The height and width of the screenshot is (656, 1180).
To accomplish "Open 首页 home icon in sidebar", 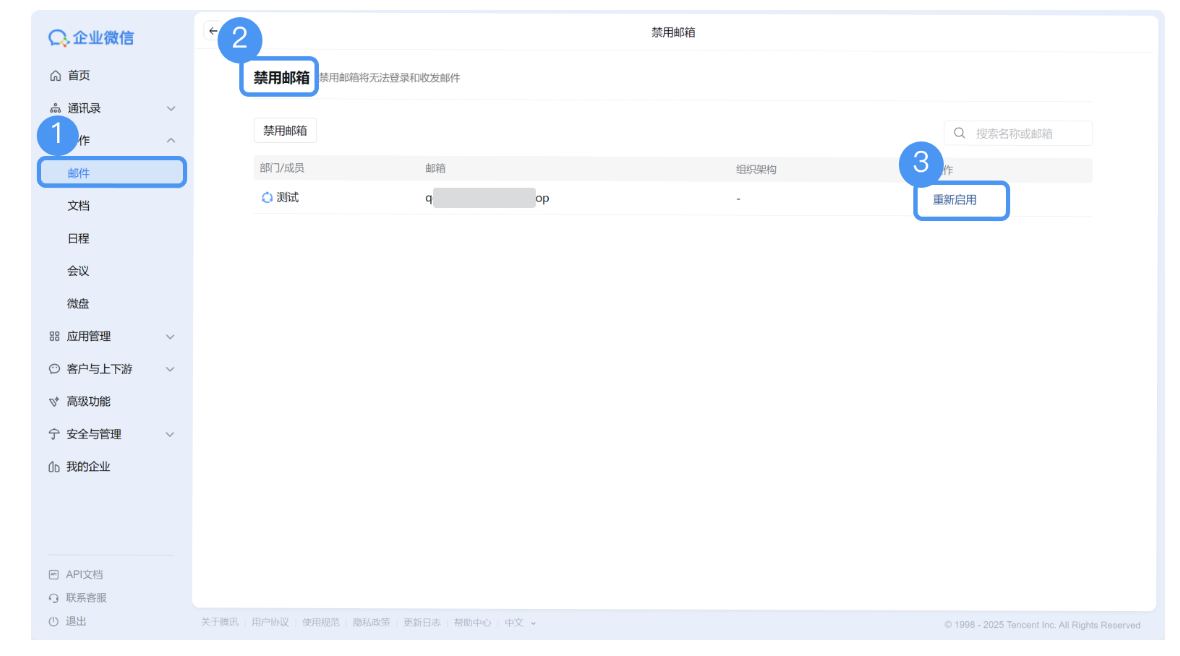I will coord(55,75).
